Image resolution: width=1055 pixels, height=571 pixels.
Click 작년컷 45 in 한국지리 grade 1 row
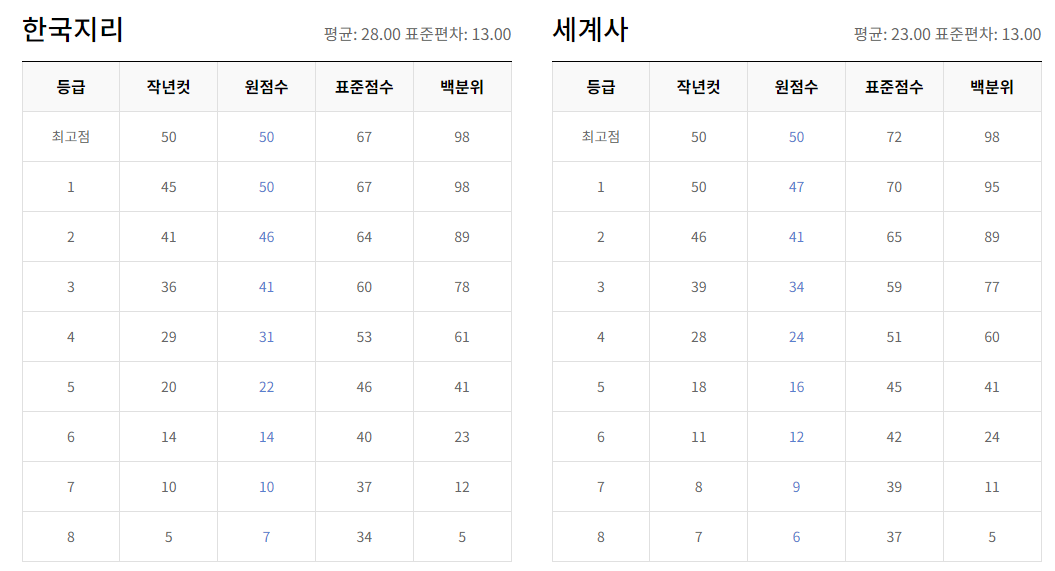[169, 187]
